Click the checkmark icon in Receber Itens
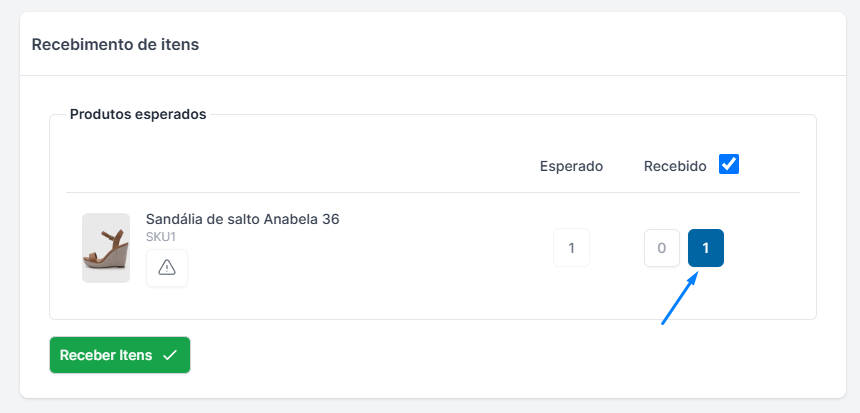The width and height of the screenshot is (860, 413). click(170, 355)
